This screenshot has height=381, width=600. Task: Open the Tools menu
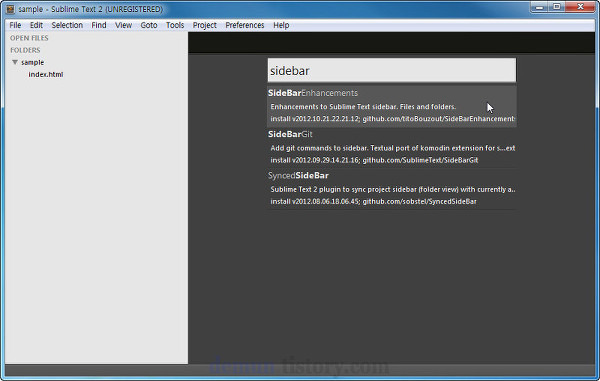click(x=175, y=25)
